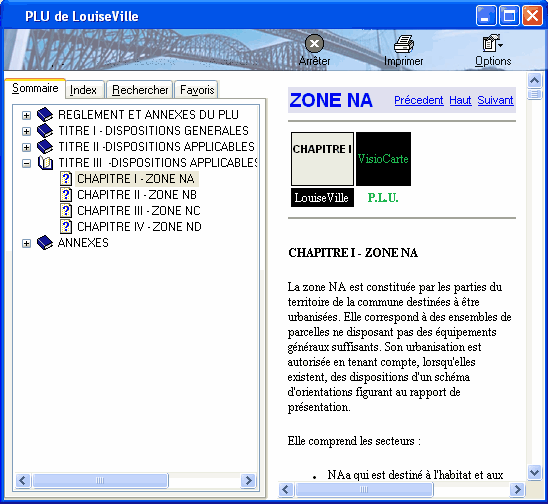The height and width of the screenshot is (504, 548).
Task: Click the open book icon for TITRE III
Action: (x=45, y=163)
